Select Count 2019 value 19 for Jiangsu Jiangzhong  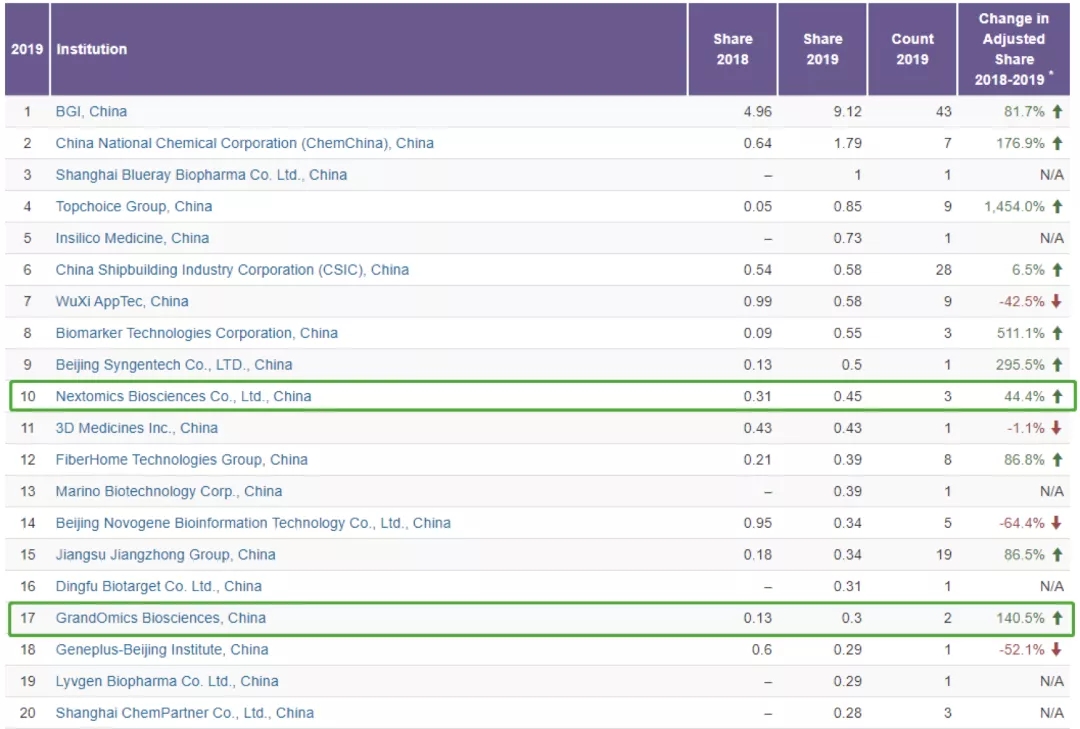[944, 555]
